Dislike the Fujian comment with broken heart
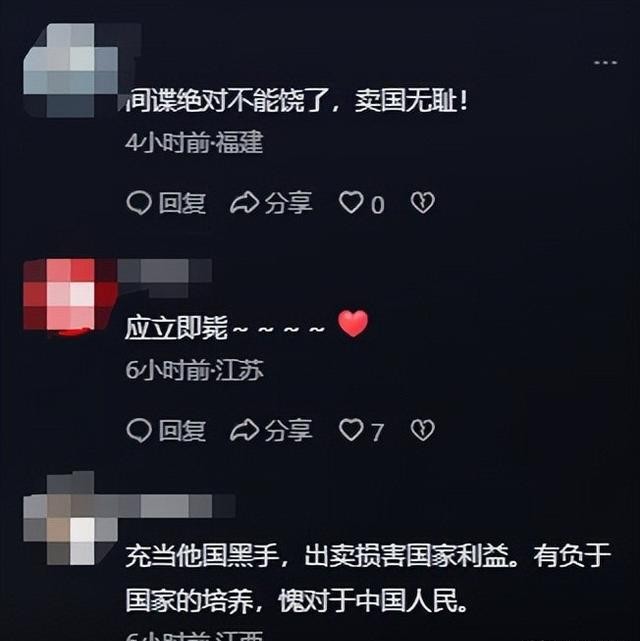This screenshot has width=640, height=641. pyautogui.click(x=423, y=203)
